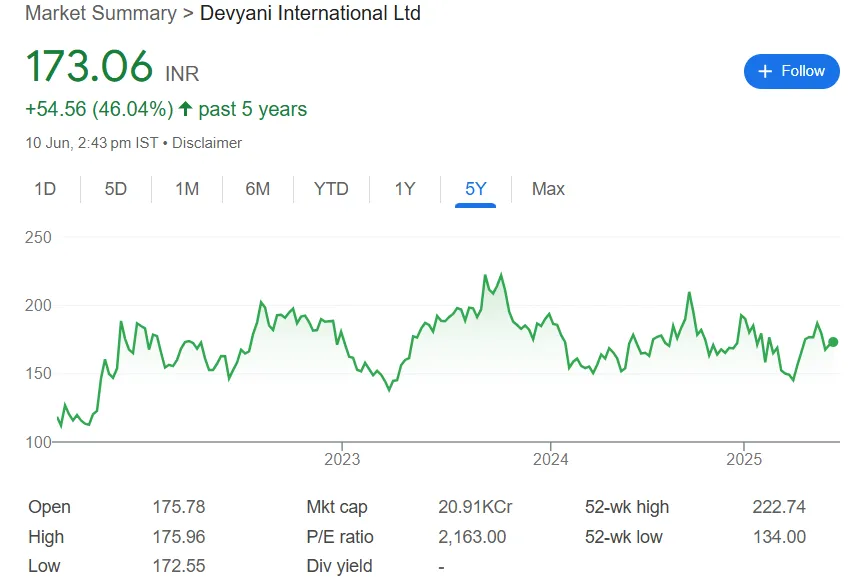
Task: Click the past 5 years text
Action: point(252,109)
